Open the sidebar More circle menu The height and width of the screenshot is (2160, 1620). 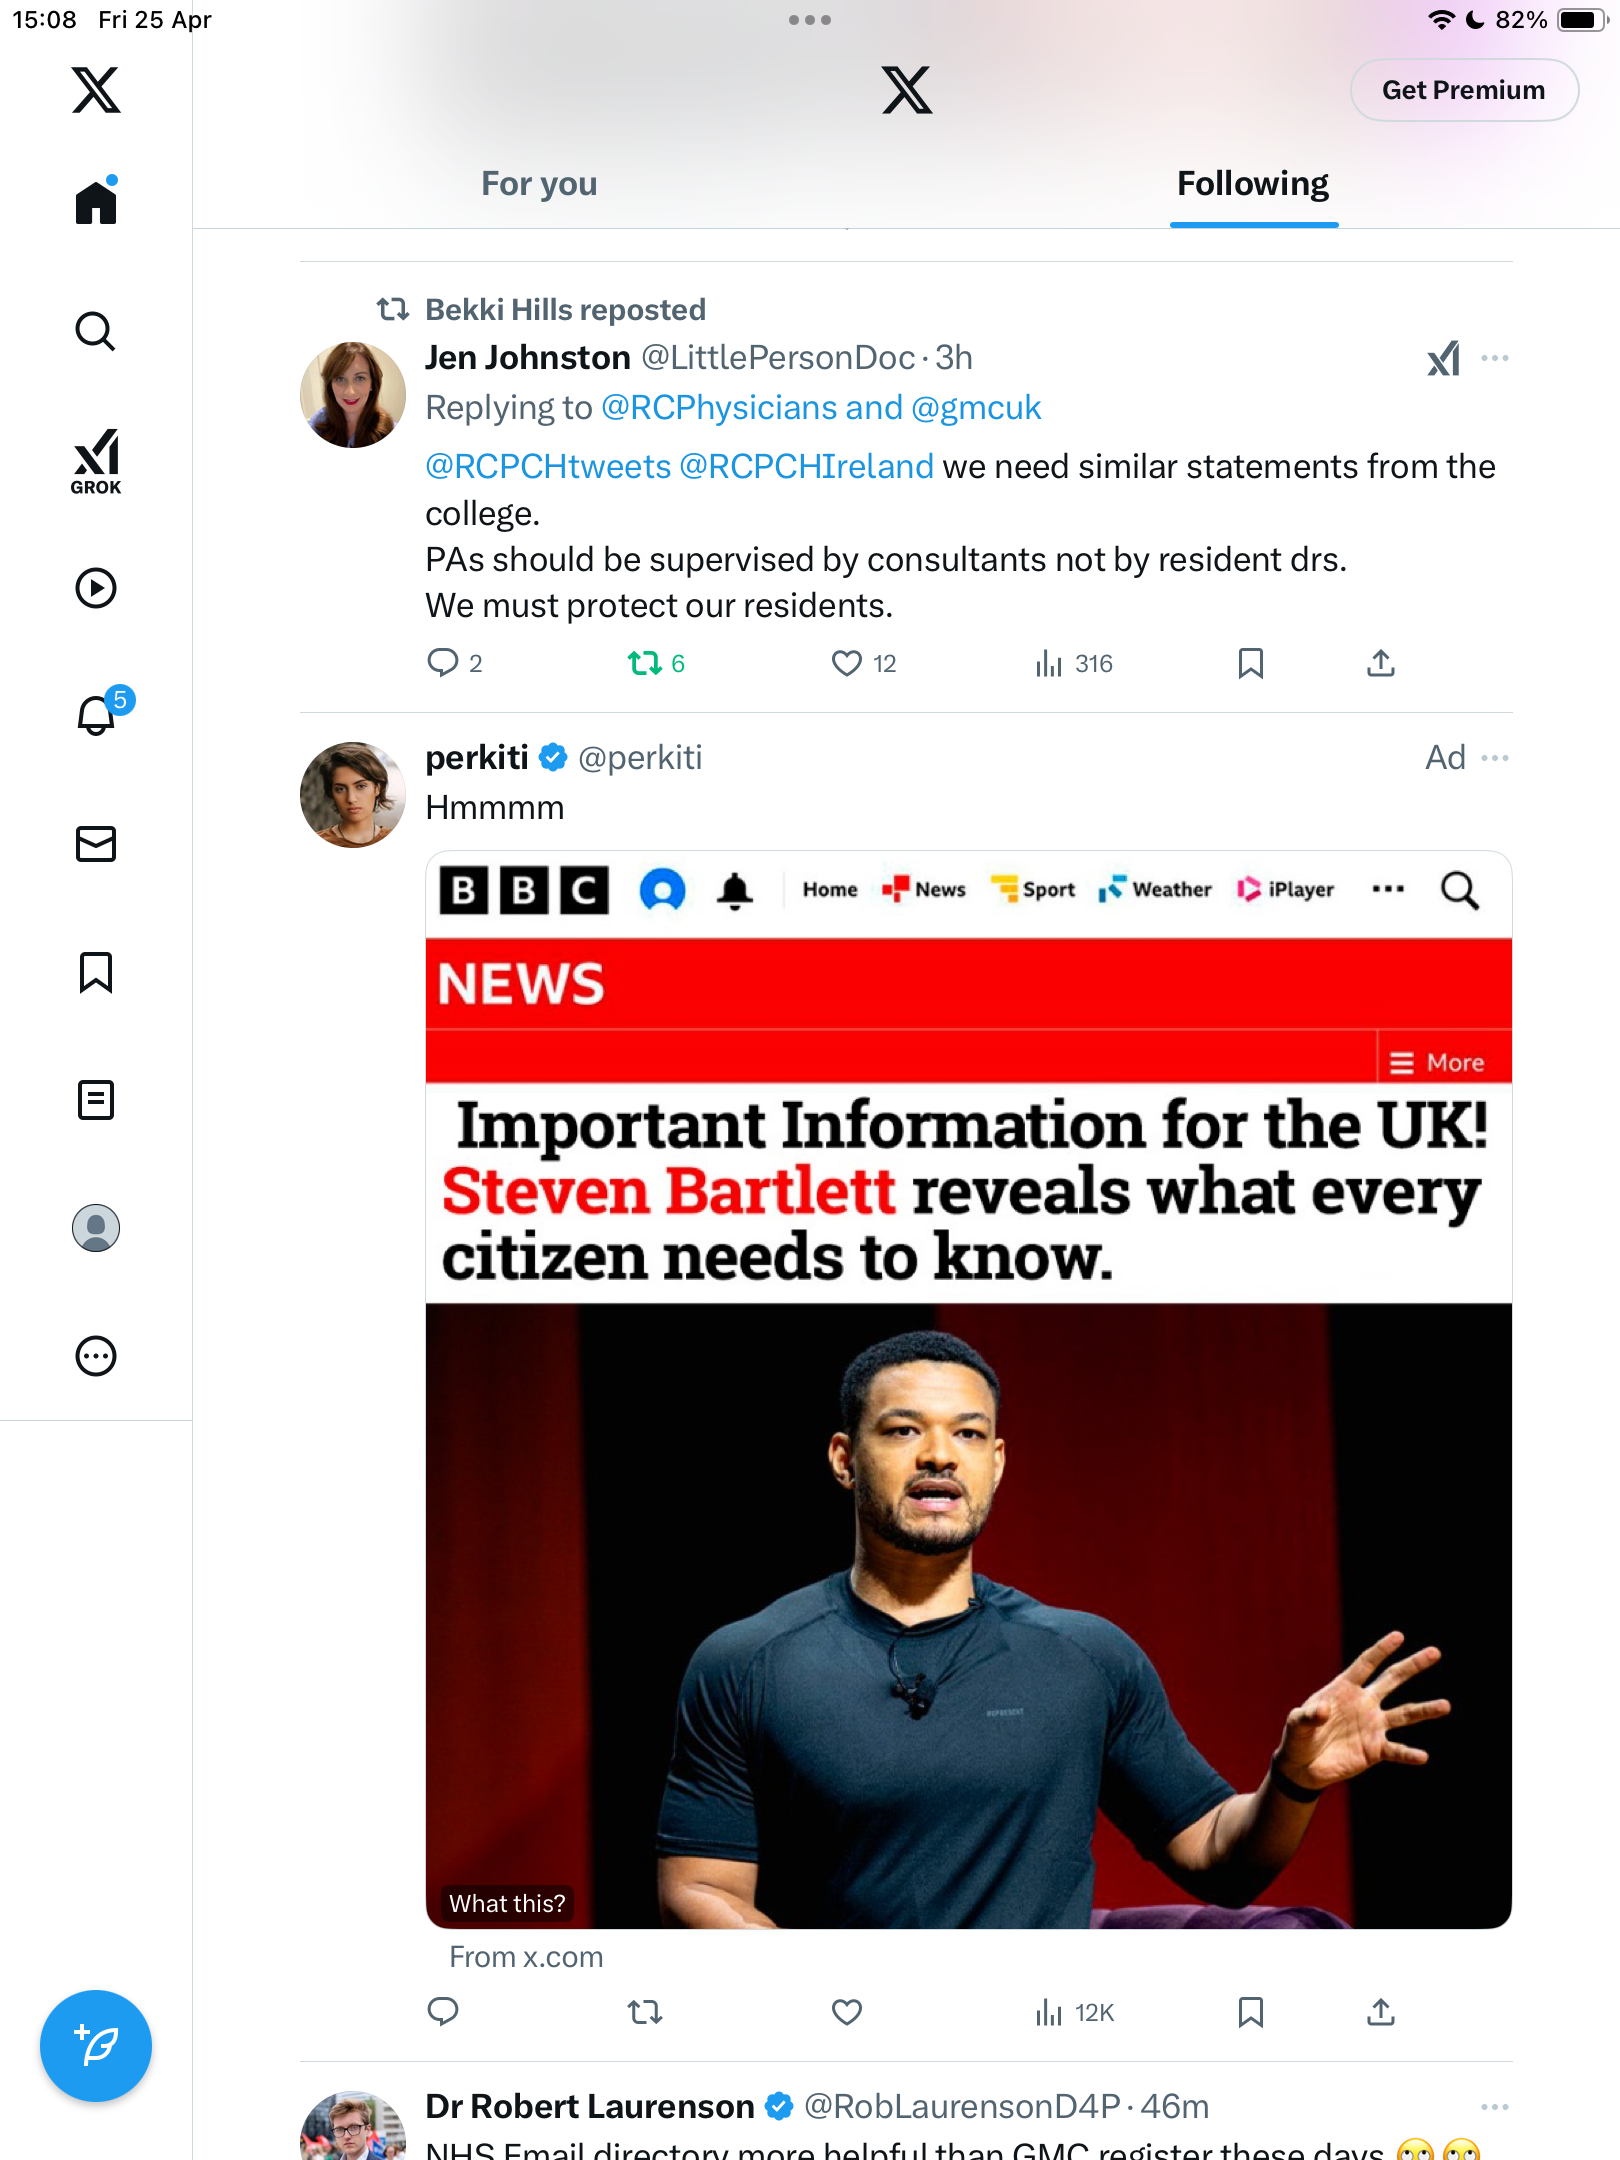coord(96,1356)
